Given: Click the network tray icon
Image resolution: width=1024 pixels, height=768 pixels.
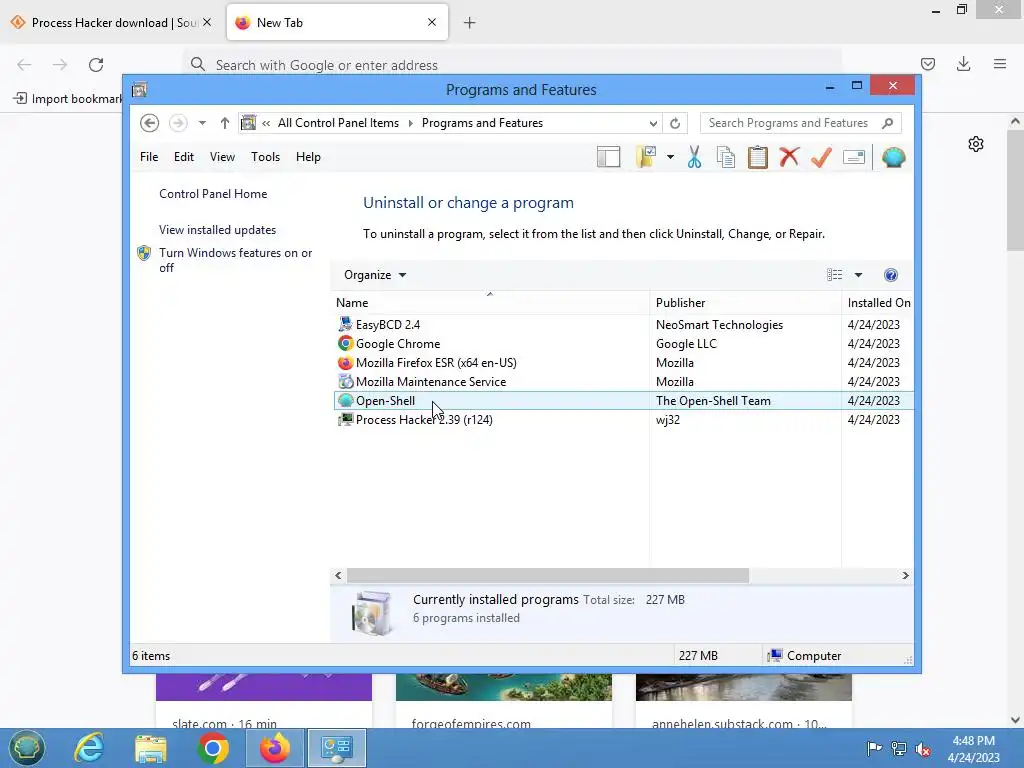Looking at the screenshot, I should pos(899,748).
